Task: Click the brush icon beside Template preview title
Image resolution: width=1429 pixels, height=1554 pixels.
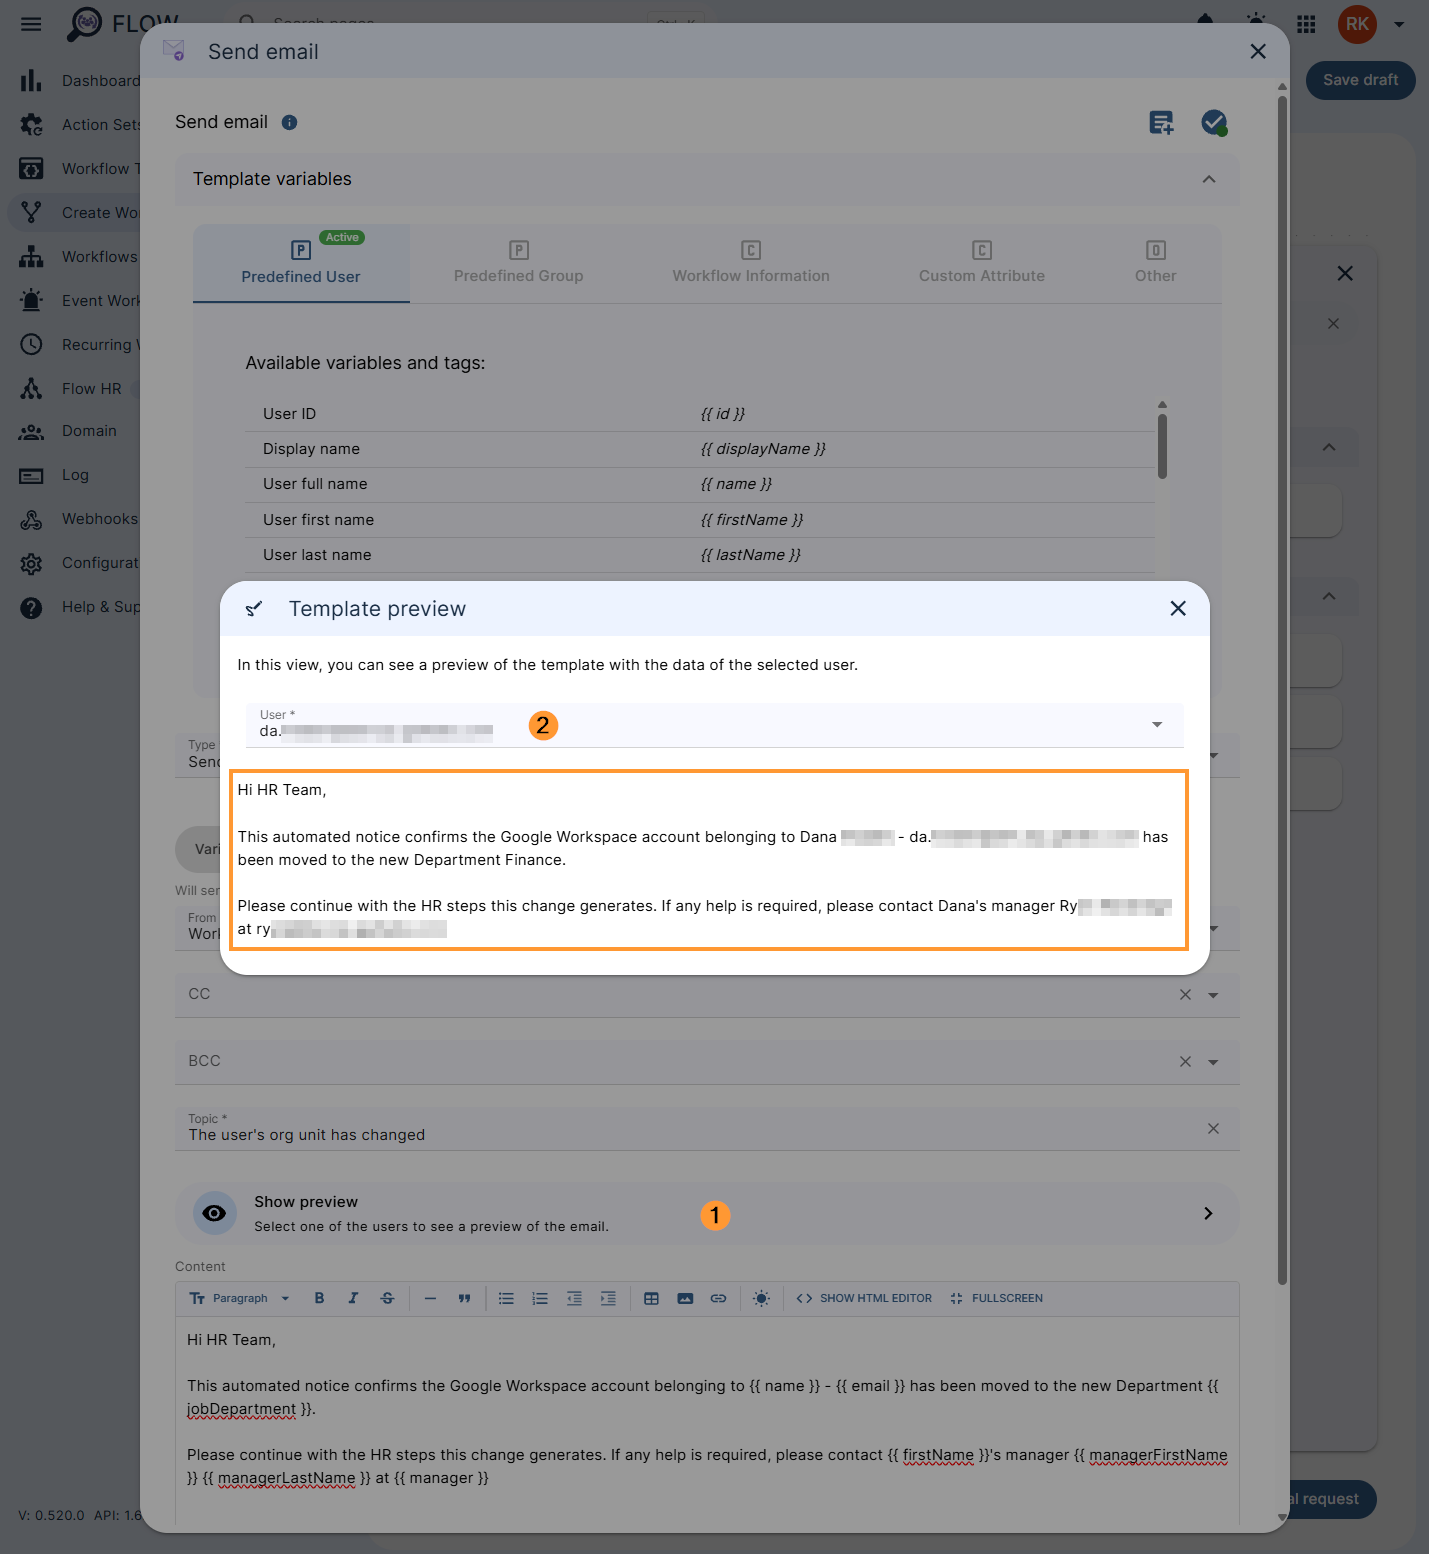Action: pyautogui.click(x=254, y=608)
